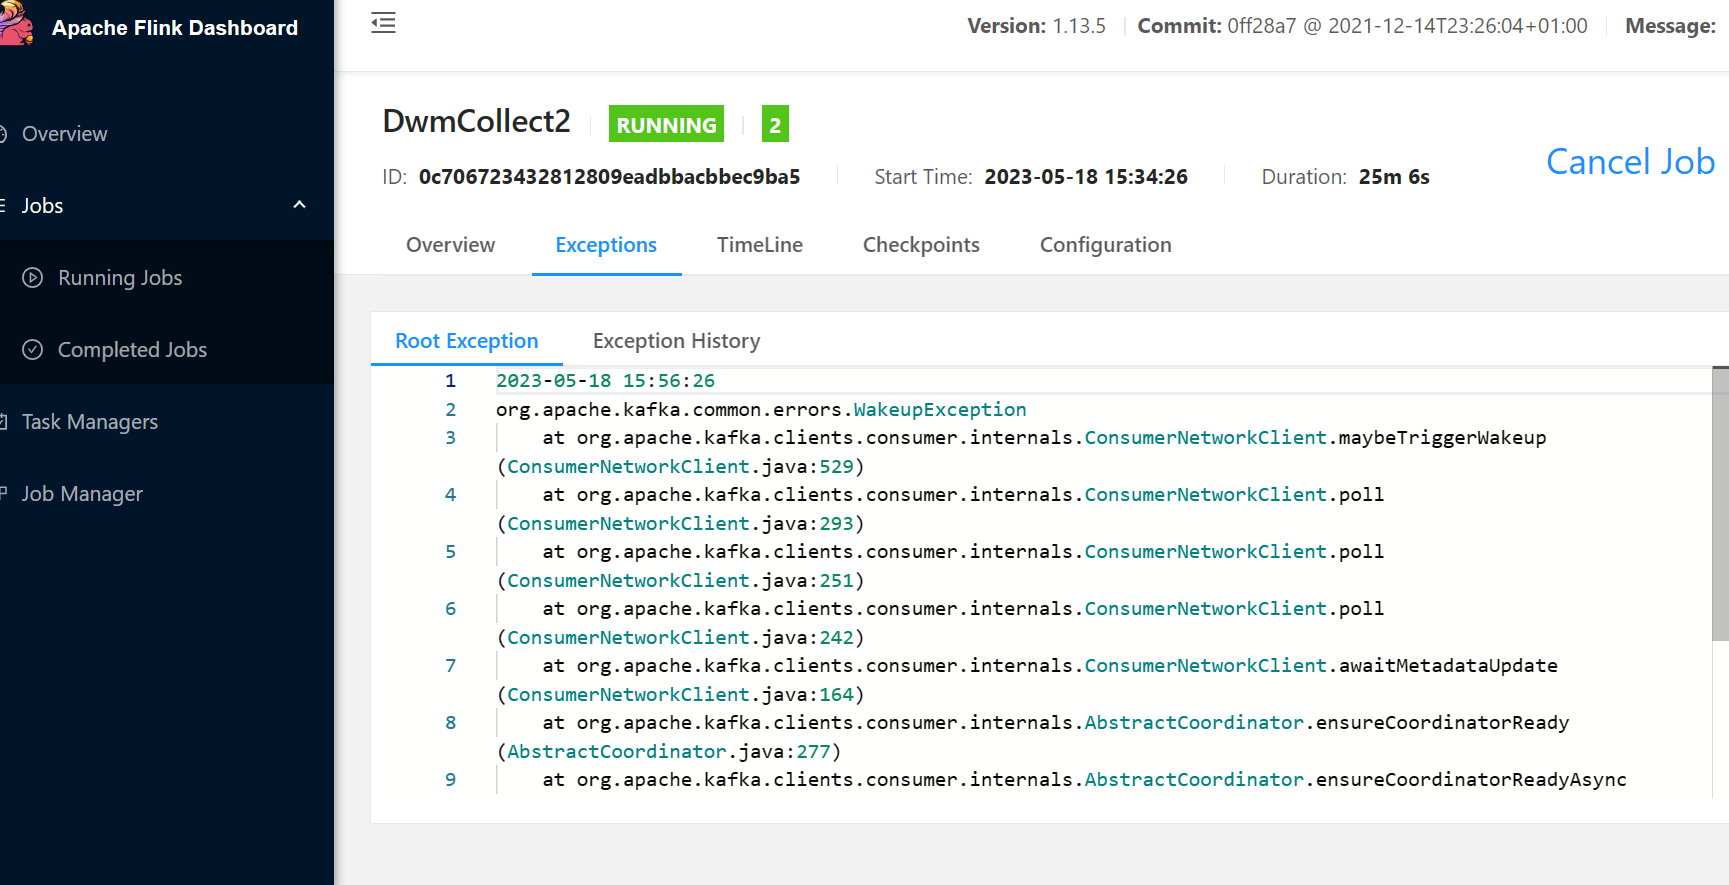Click line number 9 in the gutter
This screenshot has height=885, width=1729.
451,780
